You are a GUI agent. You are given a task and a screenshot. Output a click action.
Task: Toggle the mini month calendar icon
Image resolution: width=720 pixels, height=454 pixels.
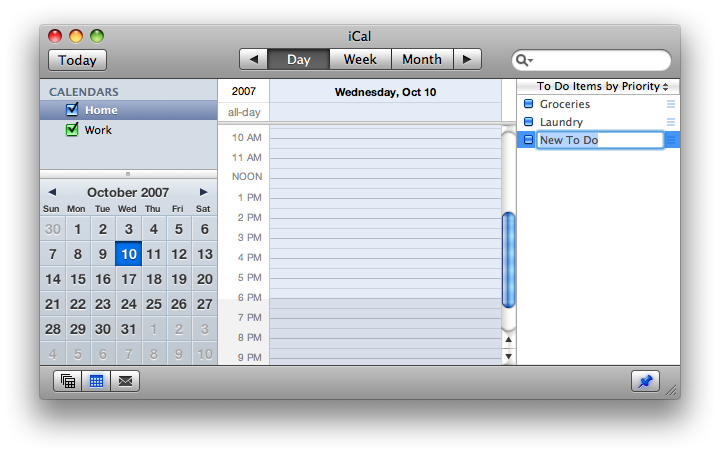(x=97, y=380)
